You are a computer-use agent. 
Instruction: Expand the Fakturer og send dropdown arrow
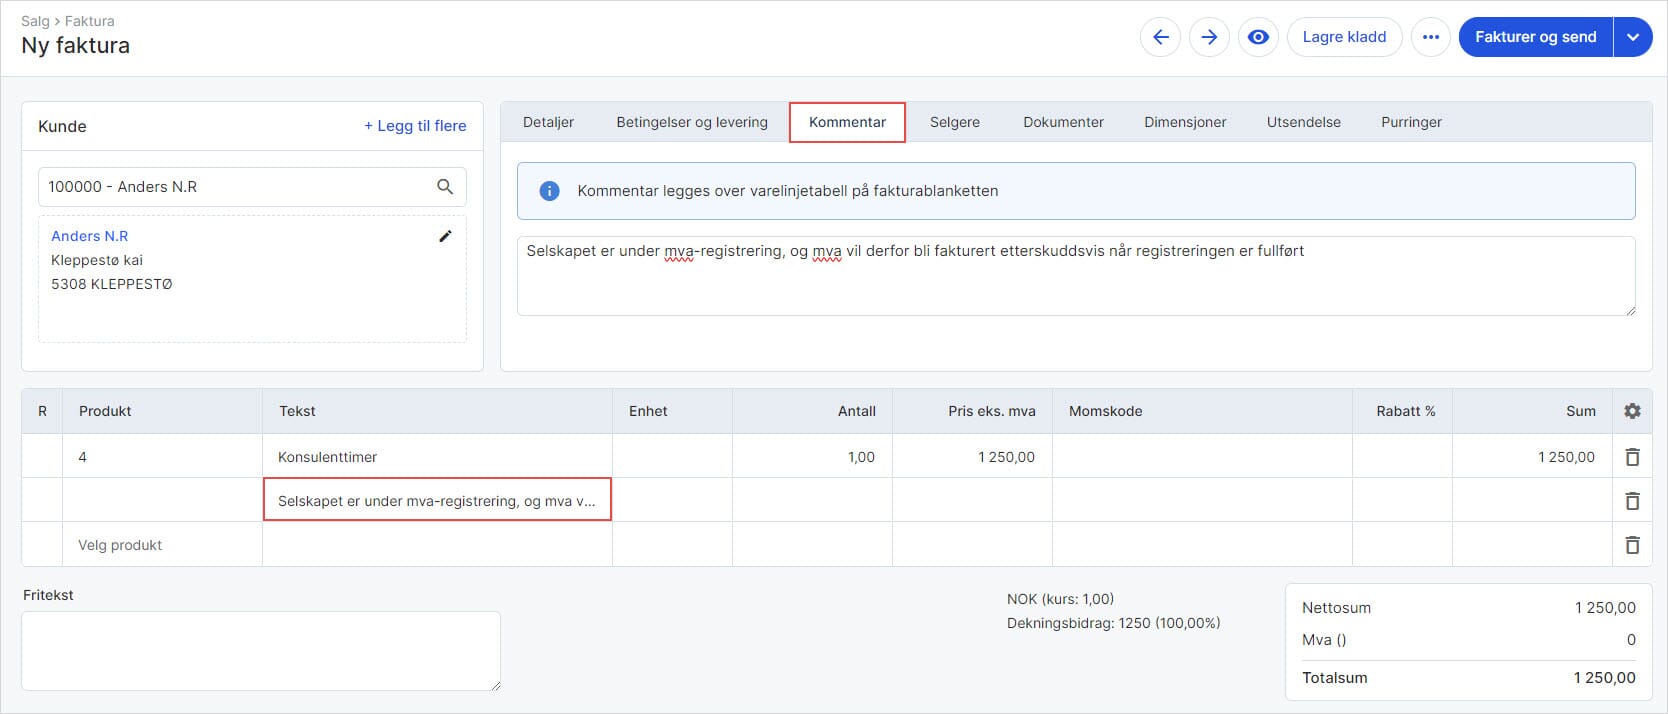[x=1632, y=37]
